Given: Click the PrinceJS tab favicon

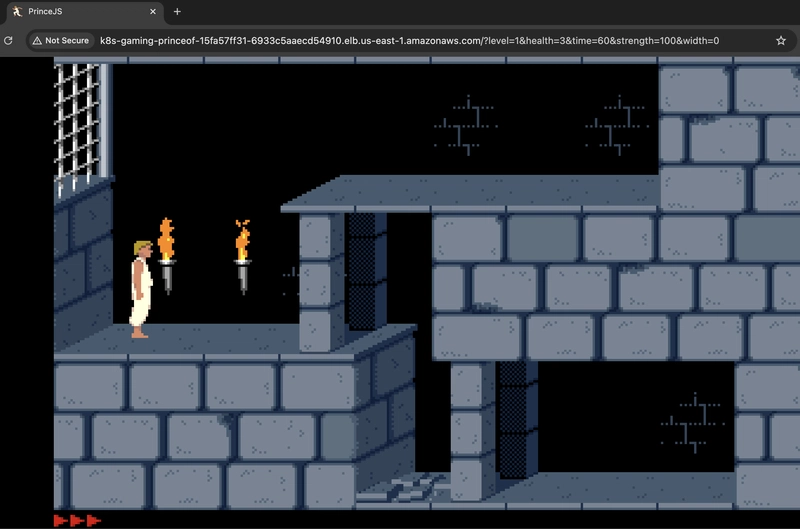Looking at the screenshot, I should pos(15,11).
